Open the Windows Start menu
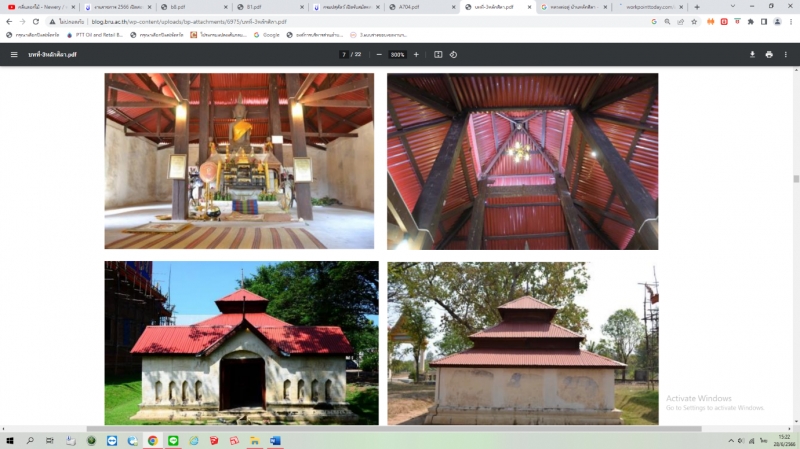This screenshot has width=800, height=449. [x=9, y=441]
